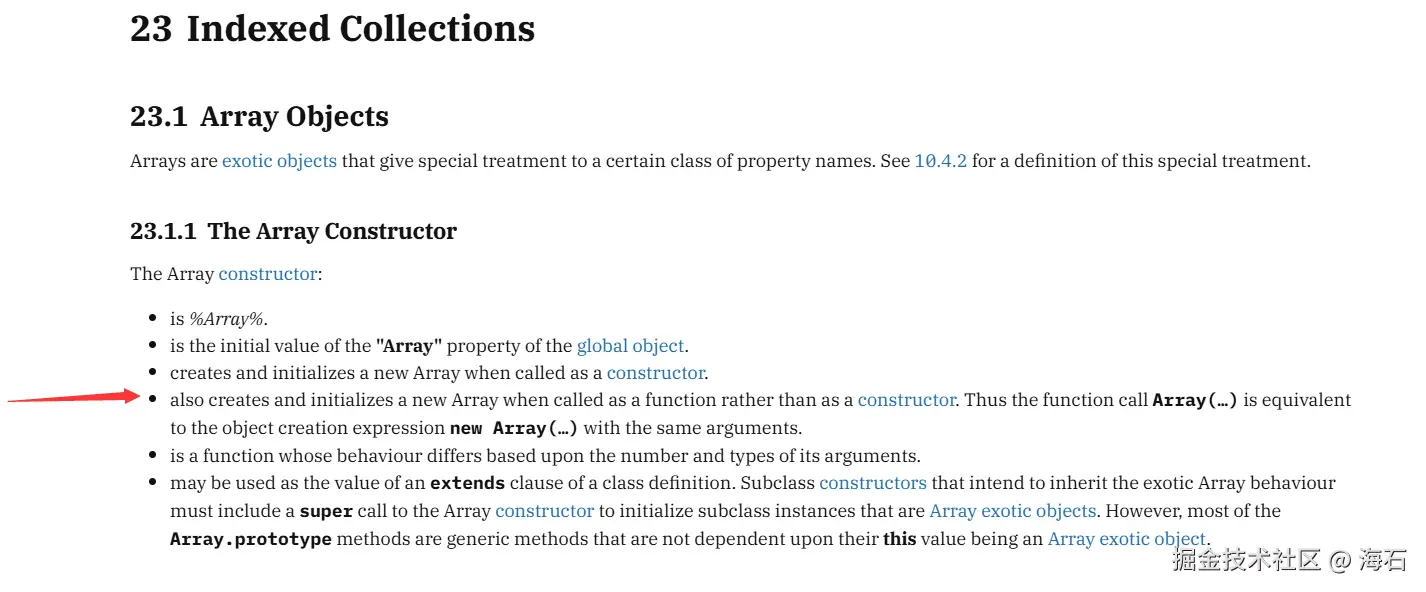The image size is (1426, 592).
Task: Follow the 10.4.2 section reference link
Action: (x=940, y=161)
